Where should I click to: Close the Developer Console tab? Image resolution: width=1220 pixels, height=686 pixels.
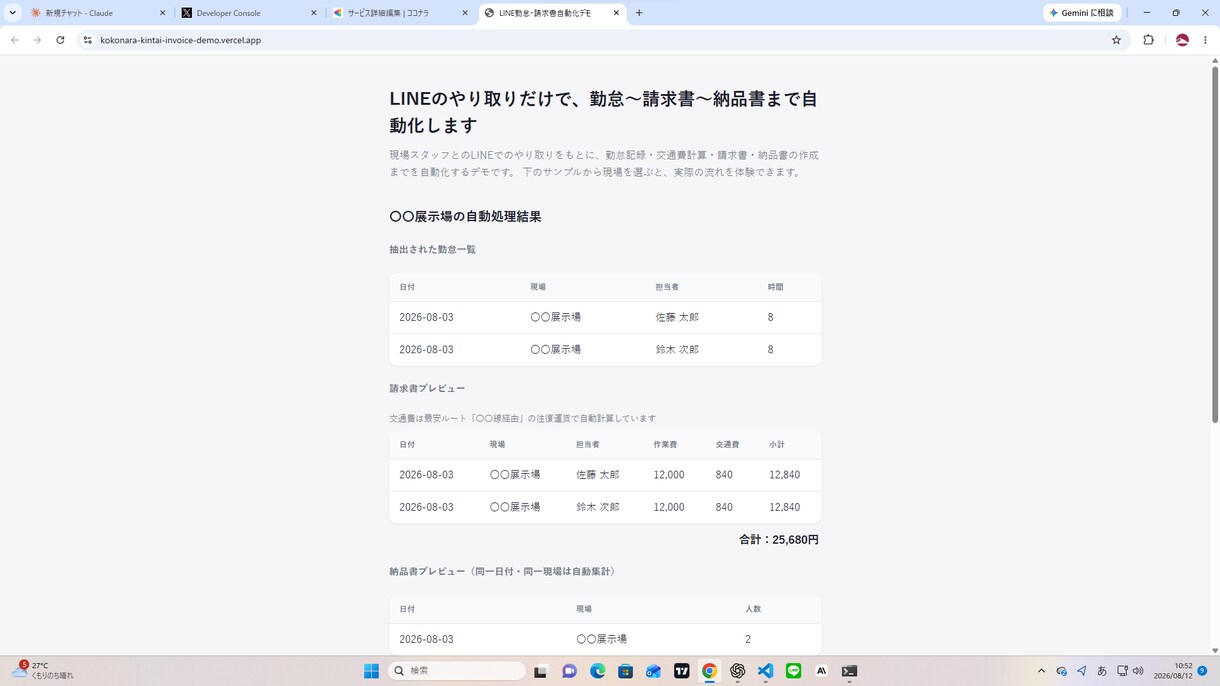[313, 13]
